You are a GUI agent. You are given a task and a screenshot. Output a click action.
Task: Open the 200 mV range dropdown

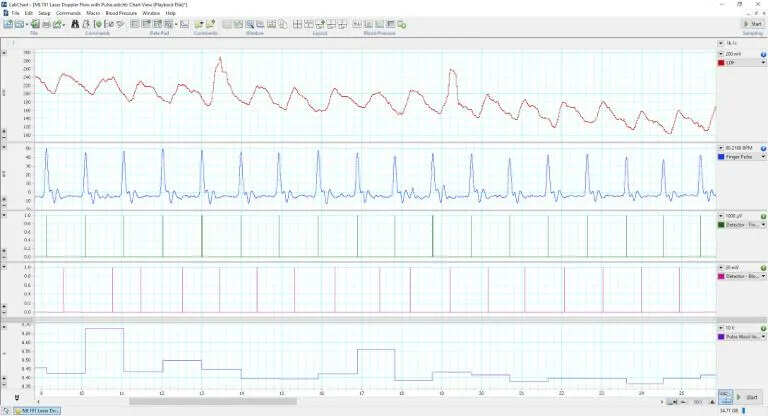(x=721, y=53)
